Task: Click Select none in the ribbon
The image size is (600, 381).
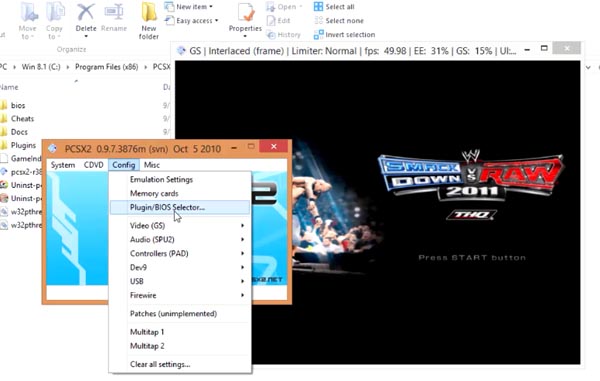Action: [339, 21]
